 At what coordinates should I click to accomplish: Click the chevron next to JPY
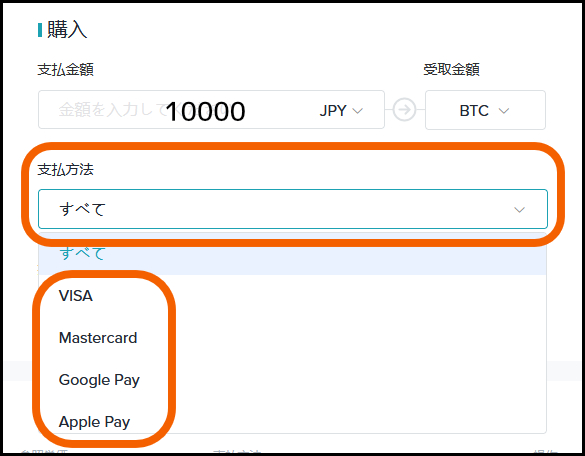(357, 111)
